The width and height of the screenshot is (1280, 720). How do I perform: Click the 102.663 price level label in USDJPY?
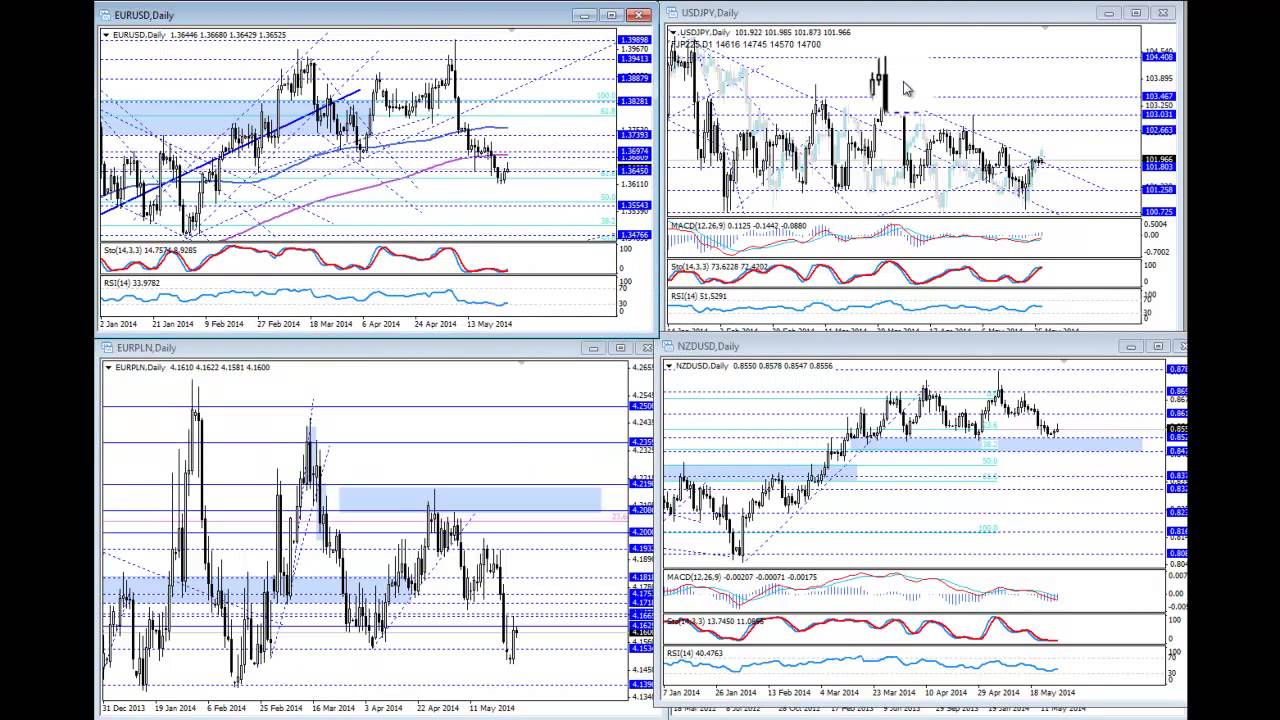(1159, 130)
